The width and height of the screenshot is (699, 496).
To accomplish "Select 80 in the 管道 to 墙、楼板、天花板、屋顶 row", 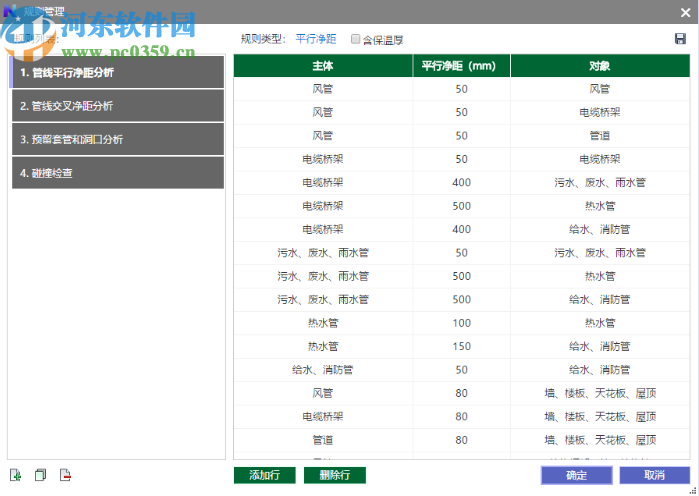I will click(461, 440).
